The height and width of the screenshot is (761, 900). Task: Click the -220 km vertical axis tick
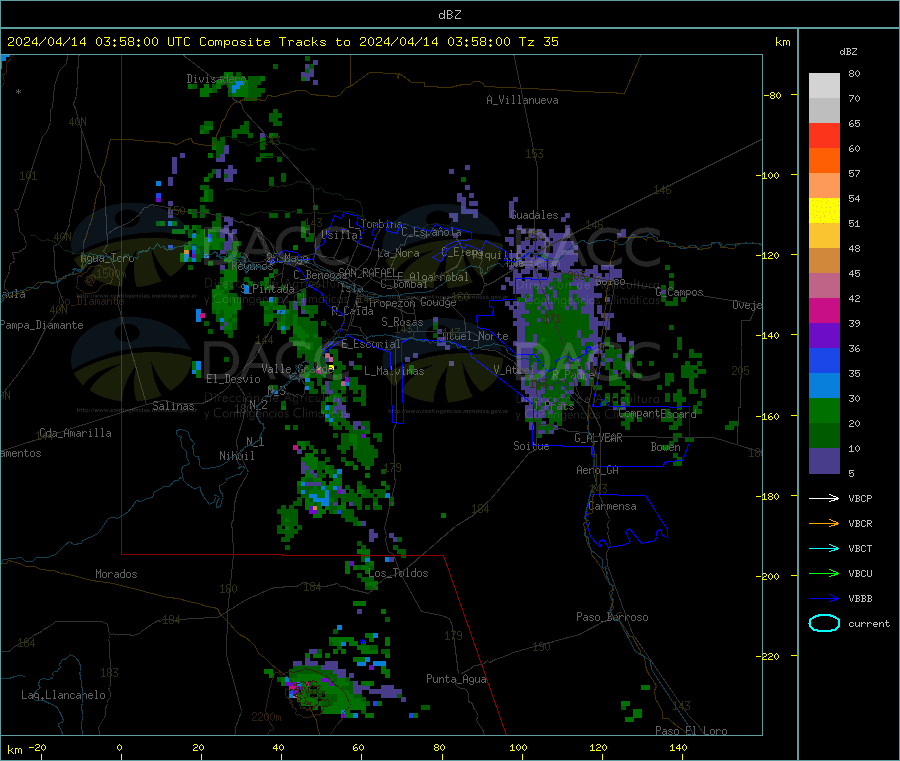[770, 656]
